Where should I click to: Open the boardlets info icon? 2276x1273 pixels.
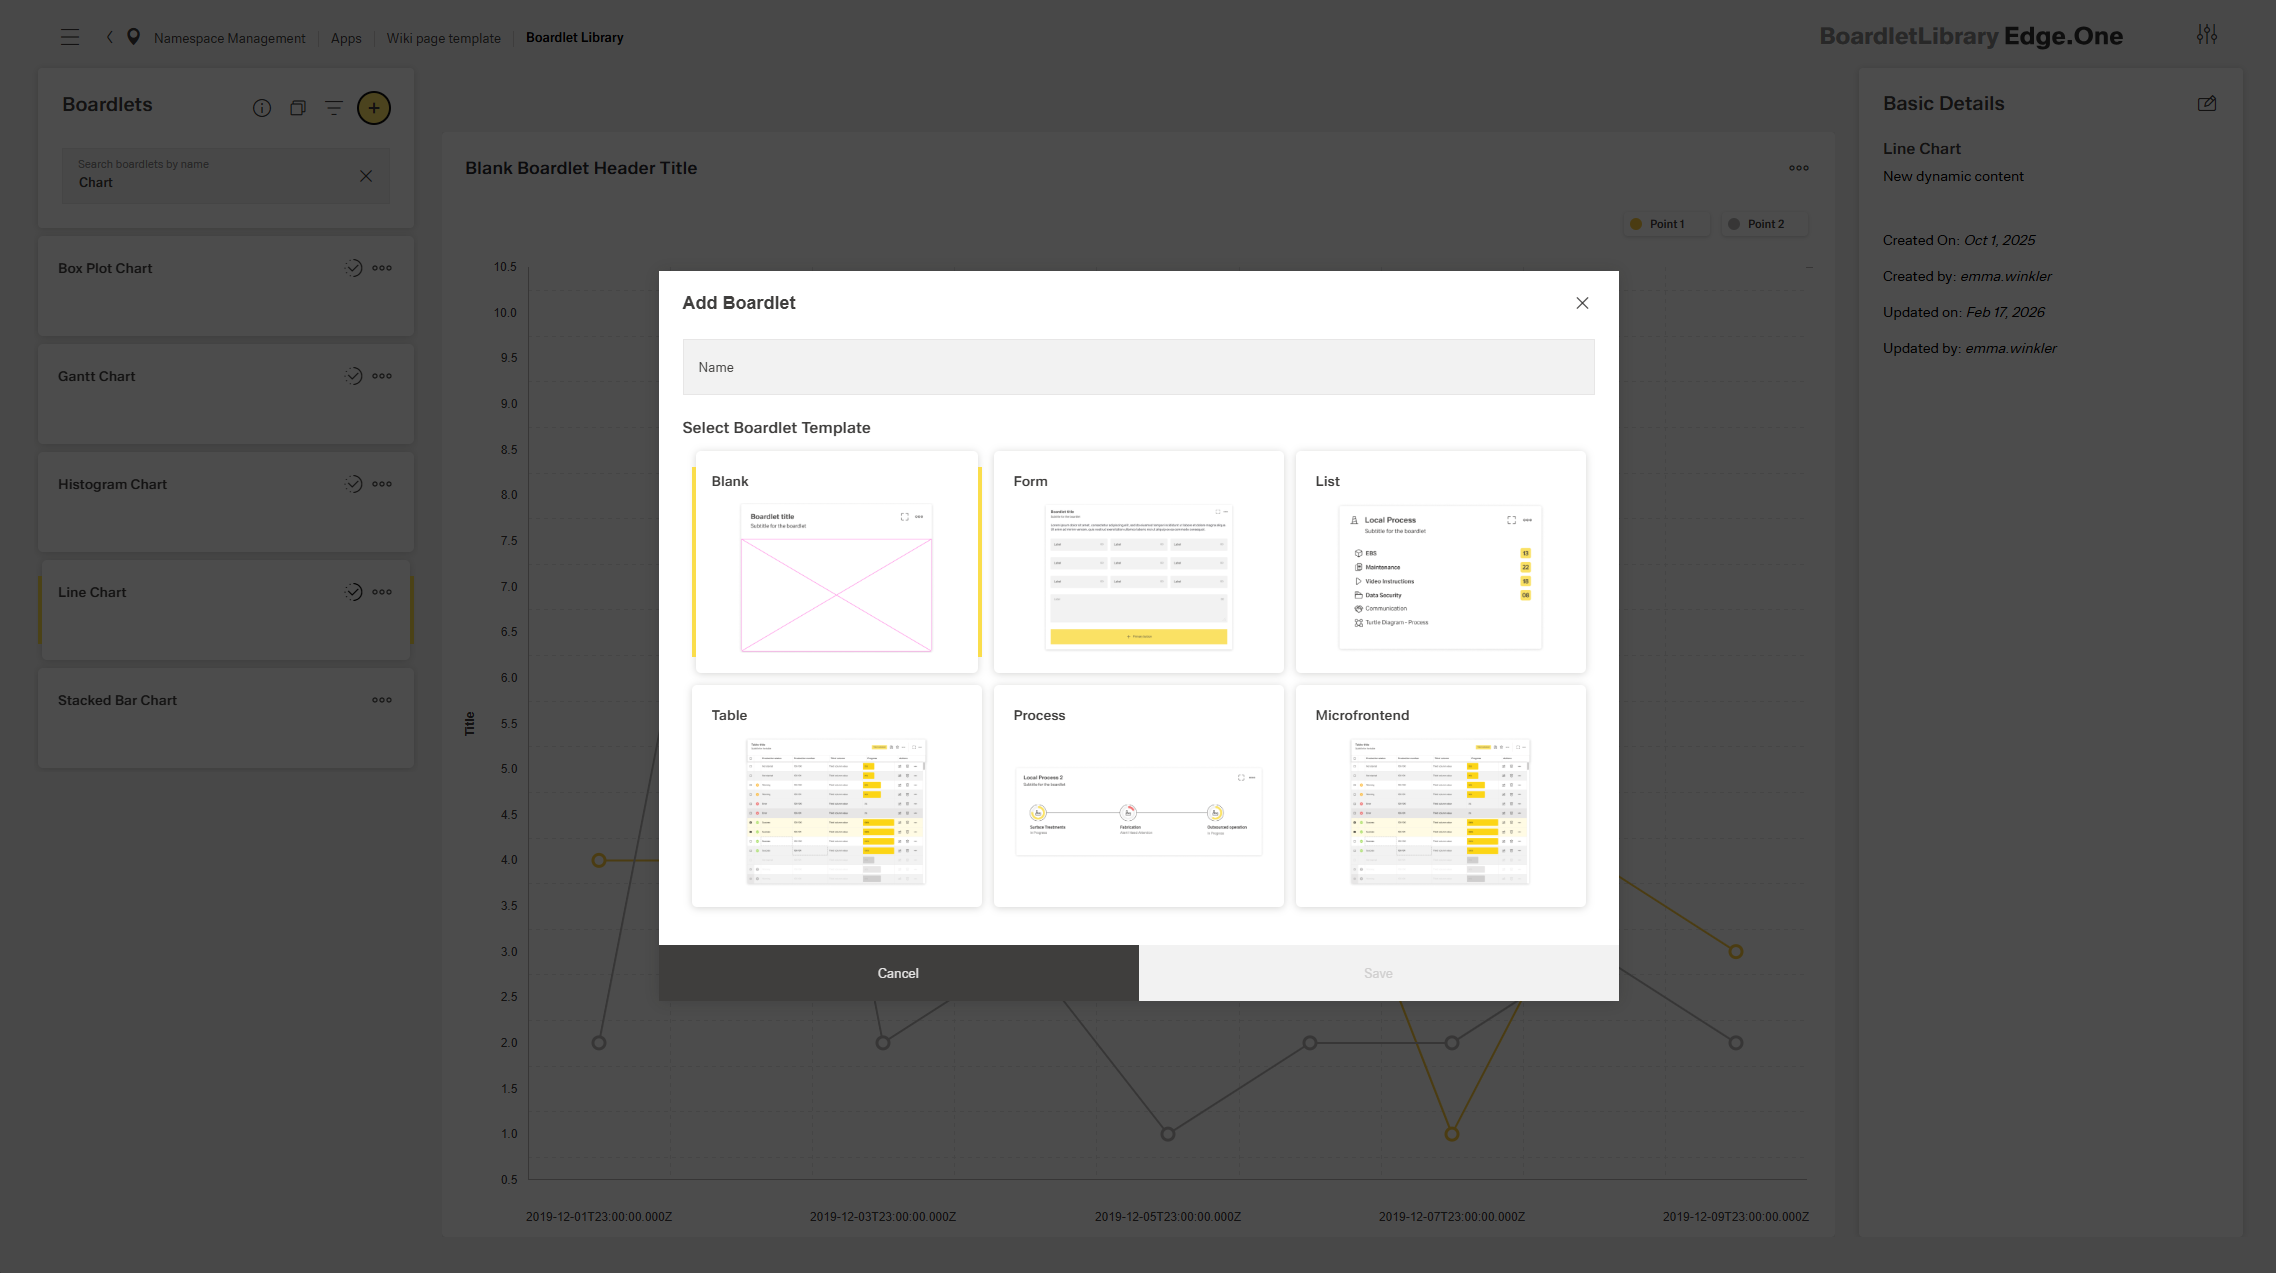coord(262,108)
